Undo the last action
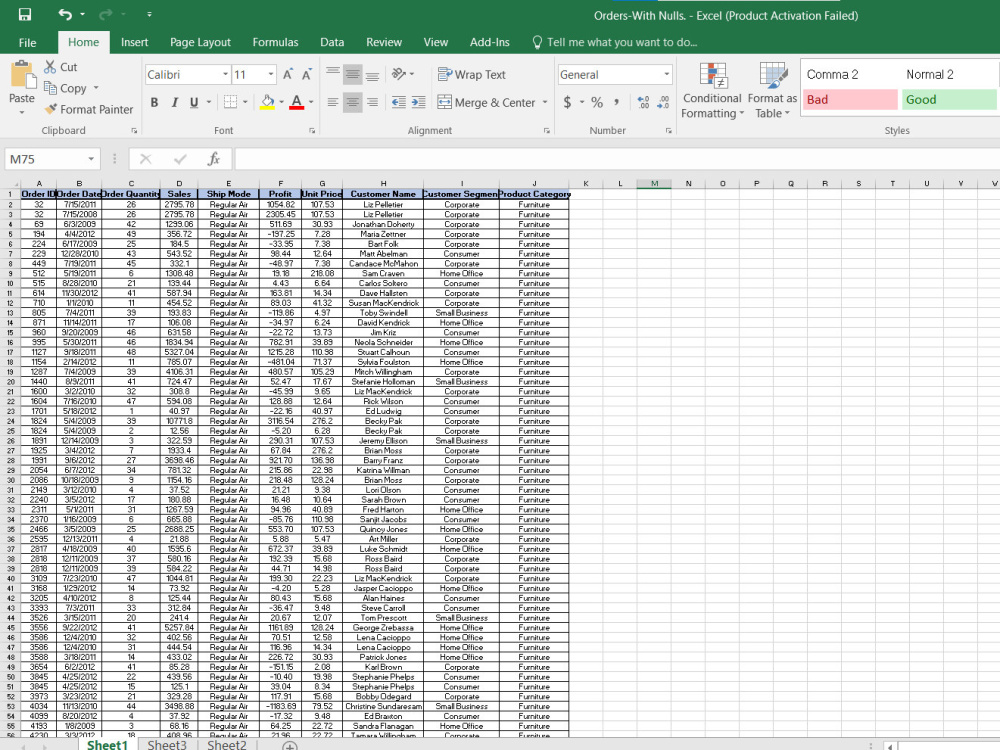 (x=65, y=14)
